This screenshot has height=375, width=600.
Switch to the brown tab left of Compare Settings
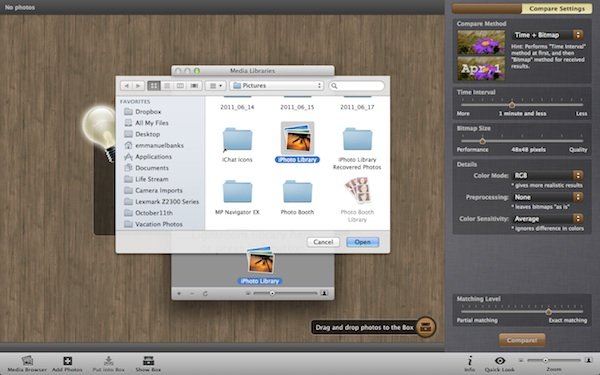(x=487, y=8)
